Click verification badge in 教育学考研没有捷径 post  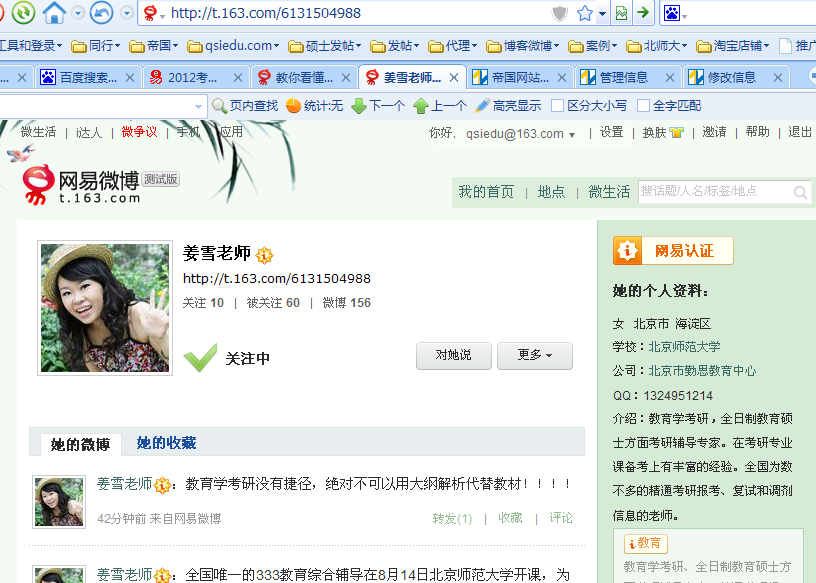[x=162, y=485]
